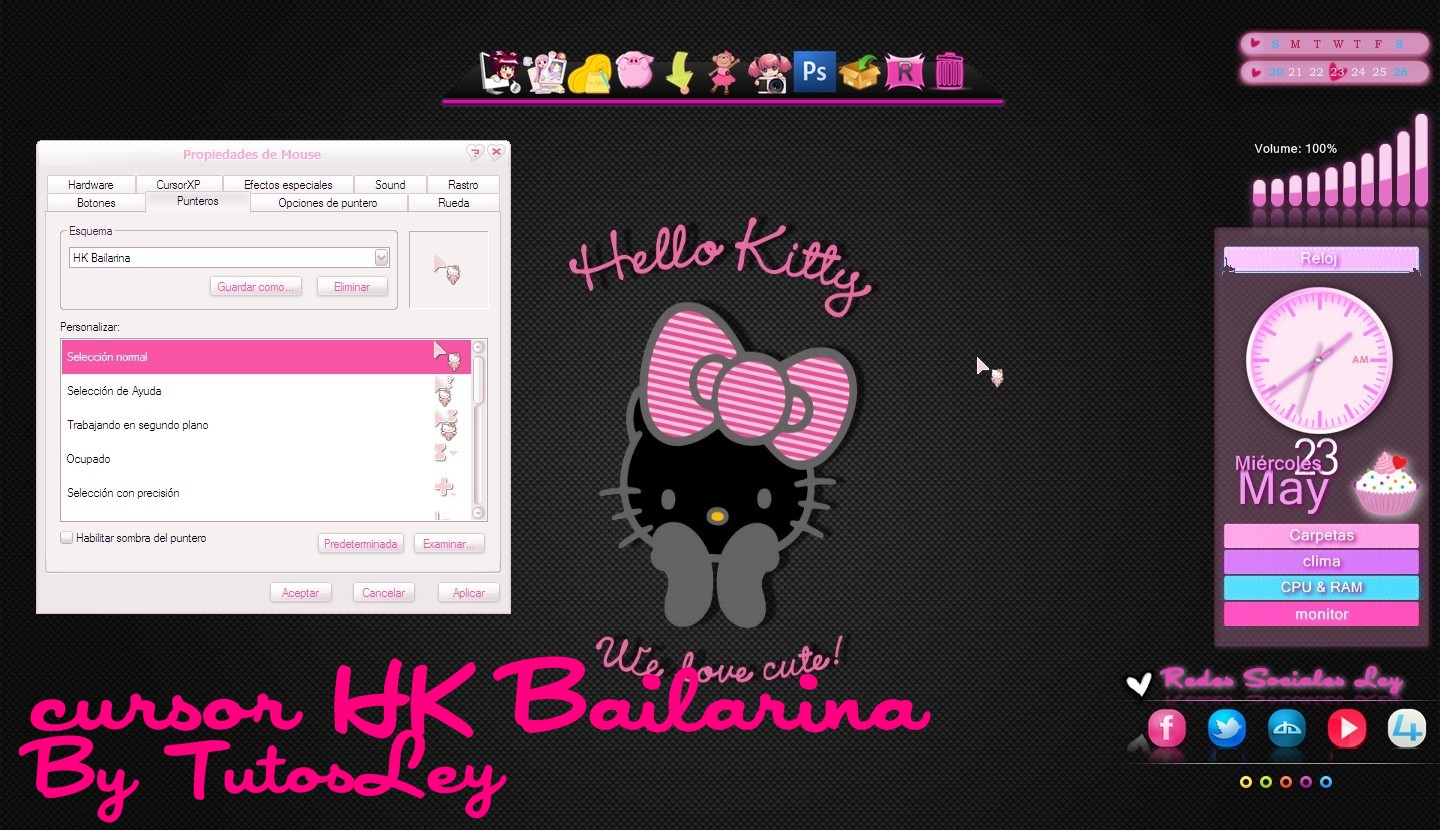Click the Eliminar scheme button
The width and height of the screenshot is (1440, 830).
(352, 287)
